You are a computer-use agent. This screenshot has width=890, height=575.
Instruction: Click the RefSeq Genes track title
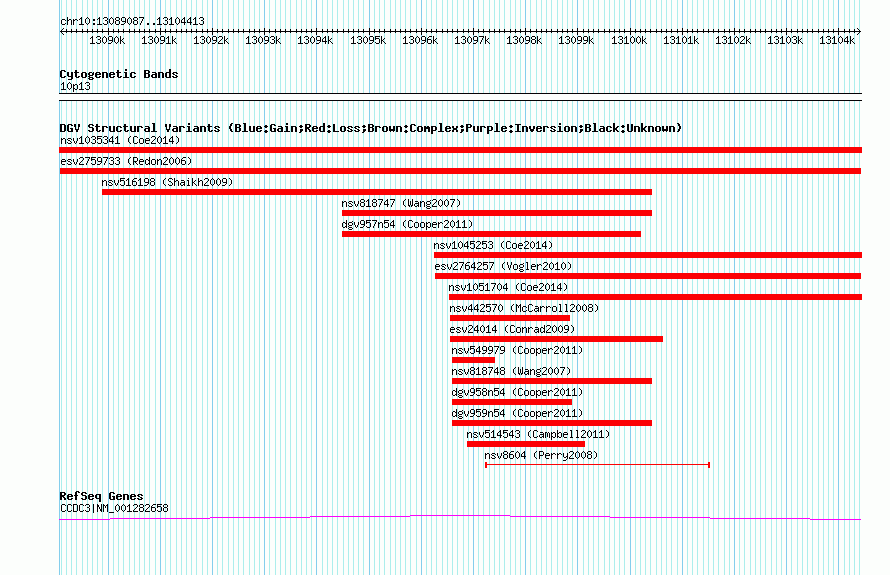pyautogui.click(x=101, y=496)
